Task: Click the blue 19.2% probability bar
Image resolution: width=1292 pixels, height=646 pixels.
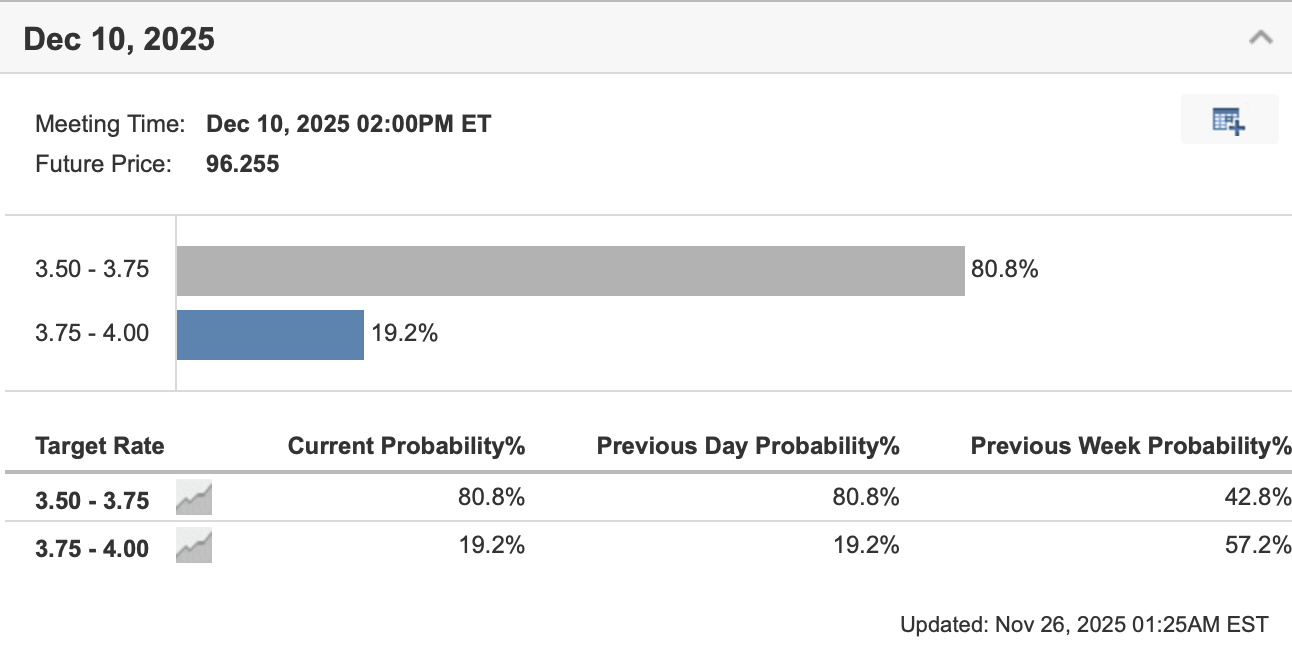Action: (x=270, y=334)
